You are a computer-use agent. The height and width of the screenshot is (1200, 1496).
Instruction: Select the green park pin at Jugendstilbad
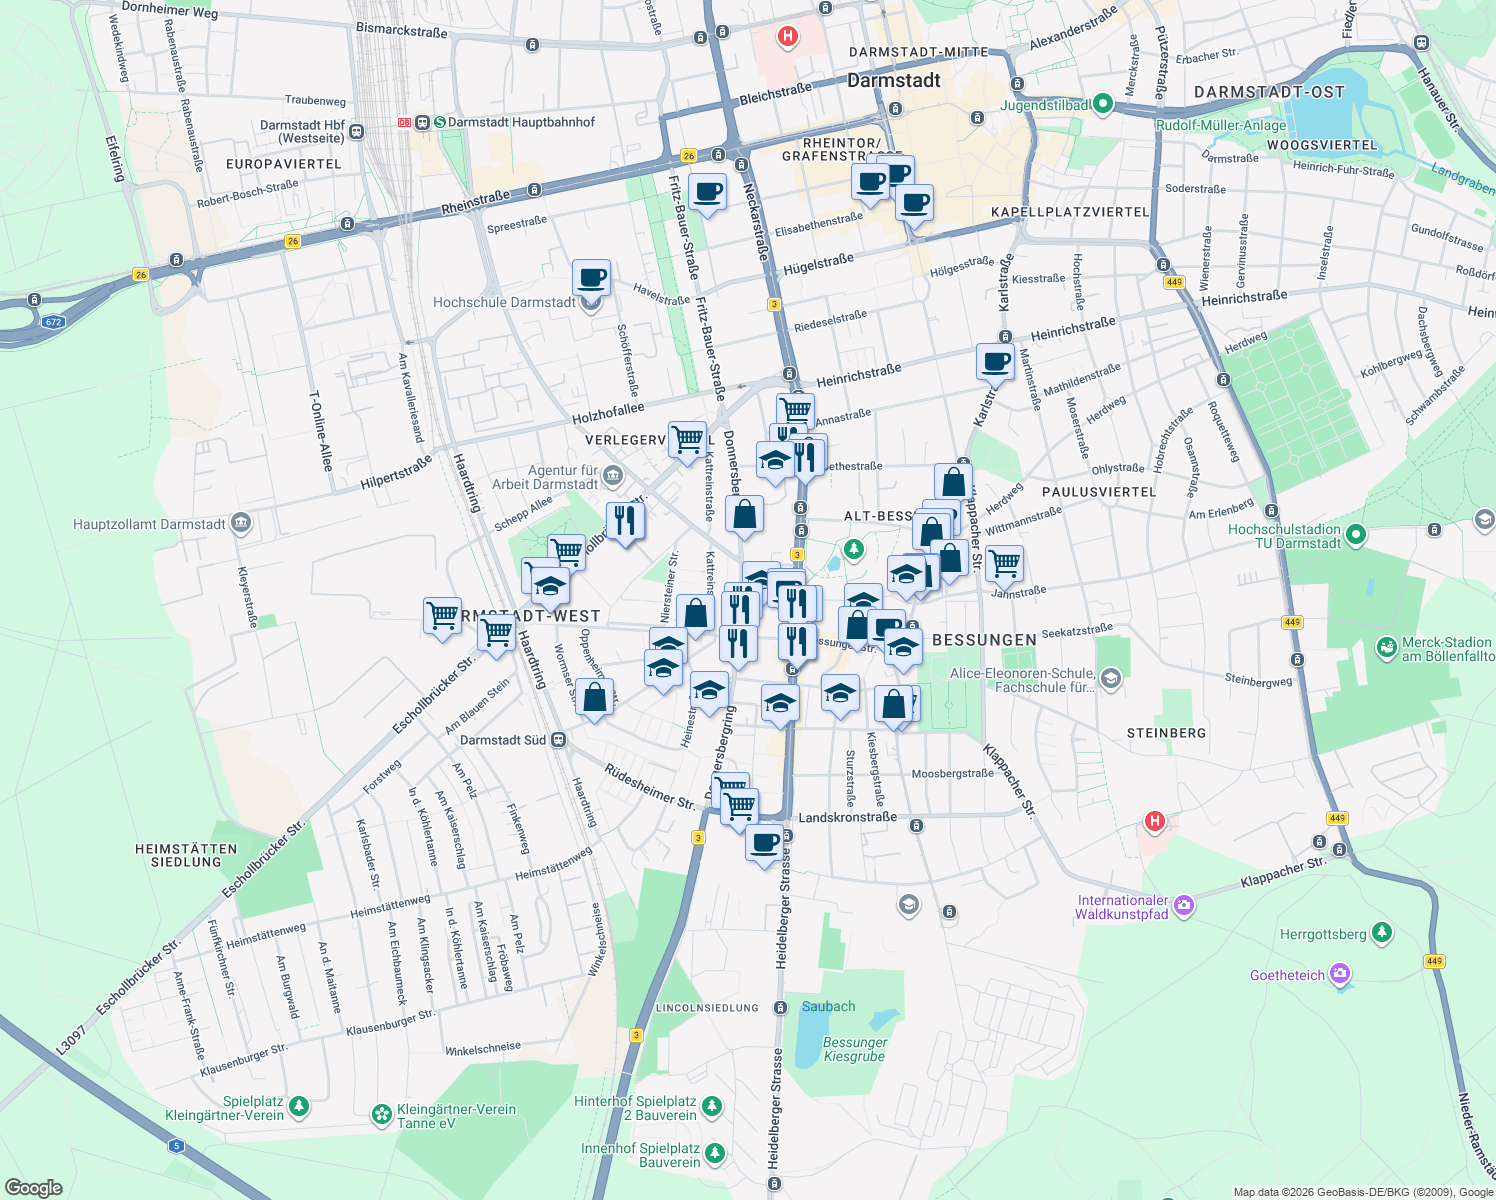click(1102, 102)
